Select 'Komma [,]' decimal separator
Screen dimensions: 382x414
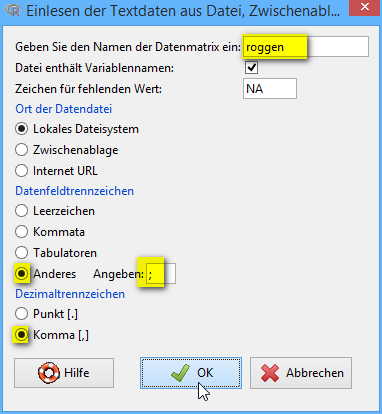[21, 335]
